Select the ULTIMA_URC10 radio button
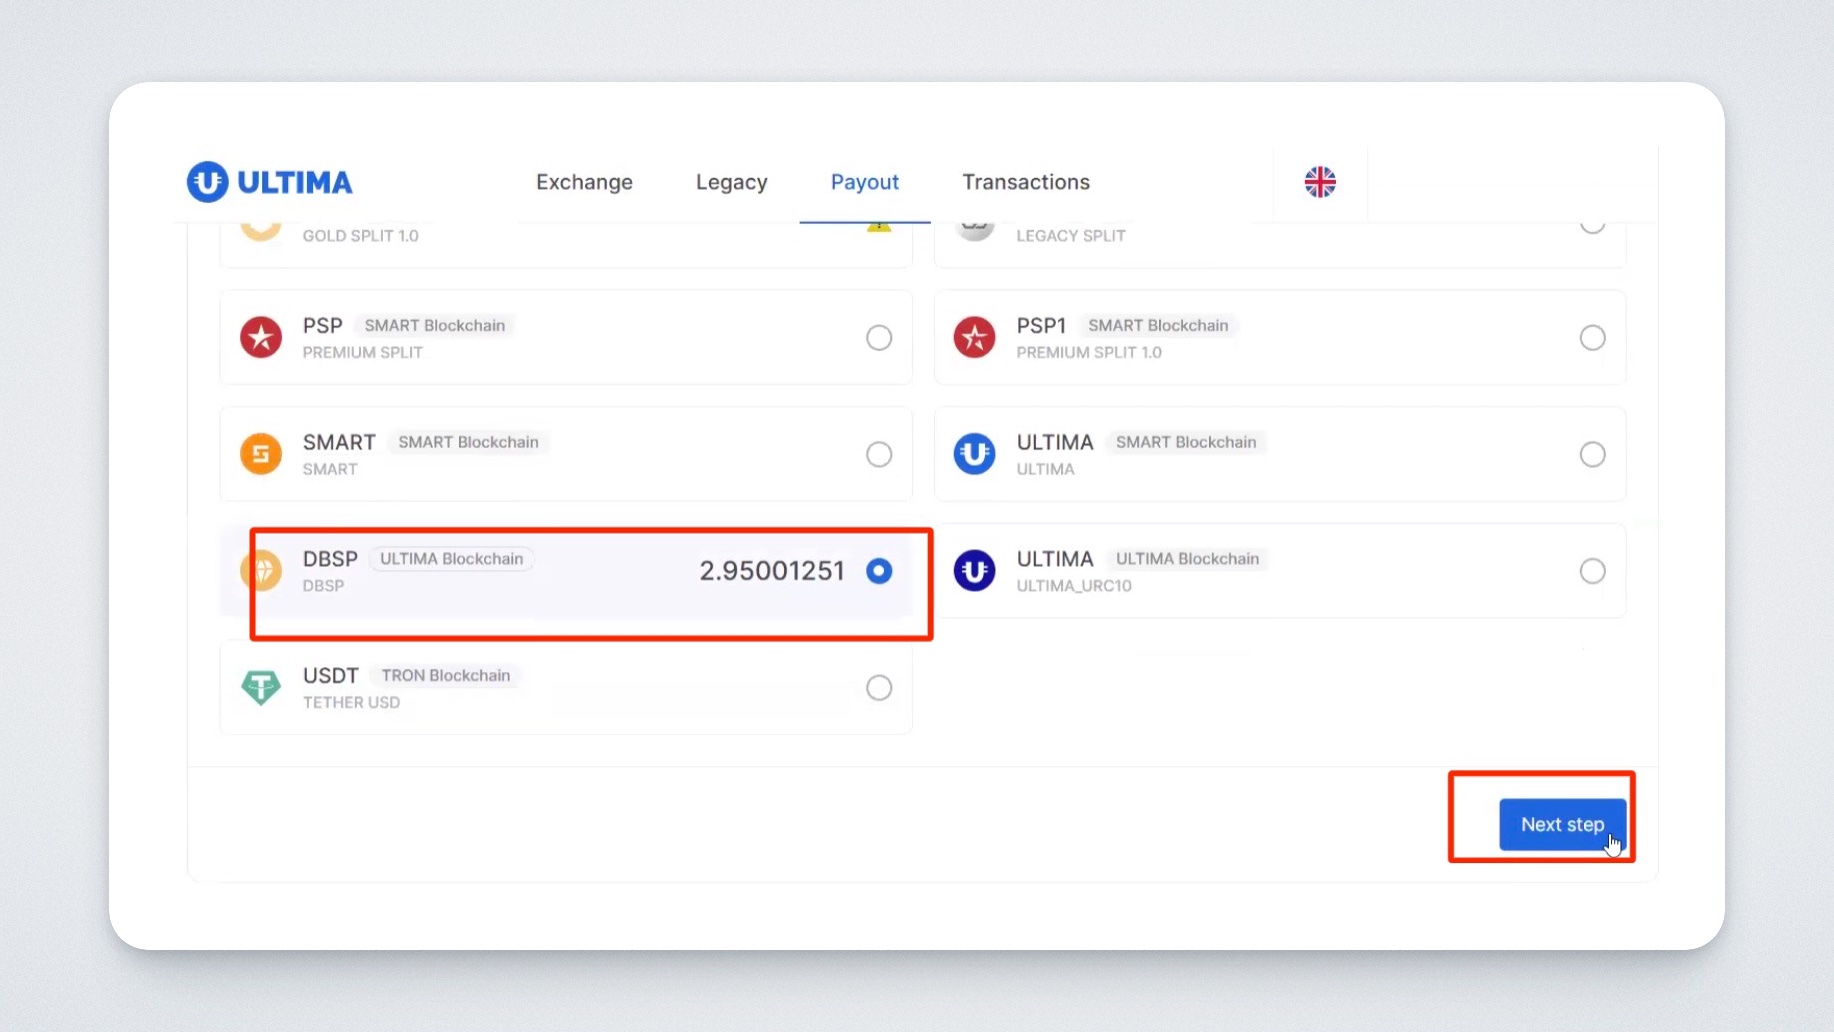The width and height of the screenshot is (1834, 1032). click(x=1592, y=571)
